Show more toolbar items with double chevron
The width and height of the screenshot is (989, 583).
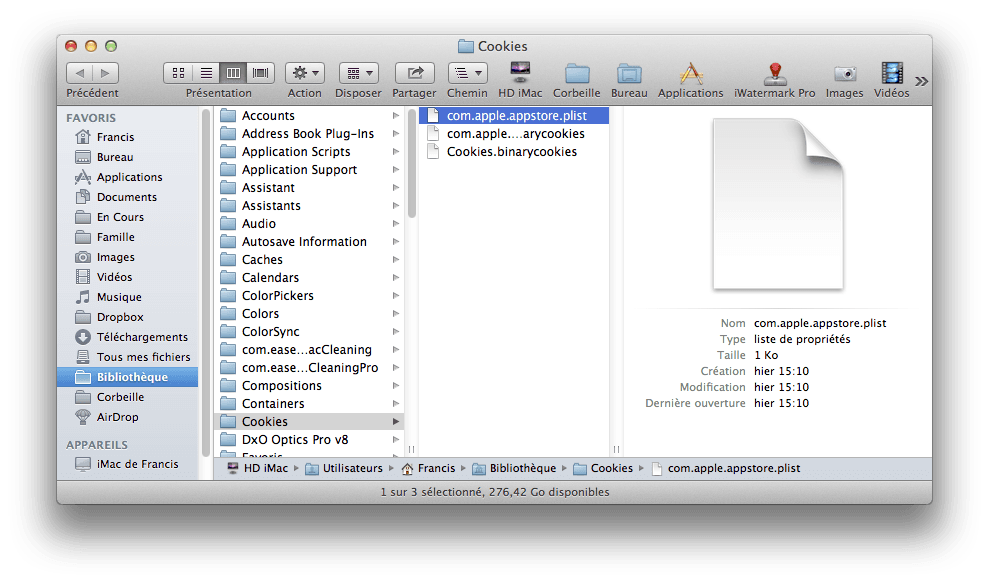pos(922,81)
